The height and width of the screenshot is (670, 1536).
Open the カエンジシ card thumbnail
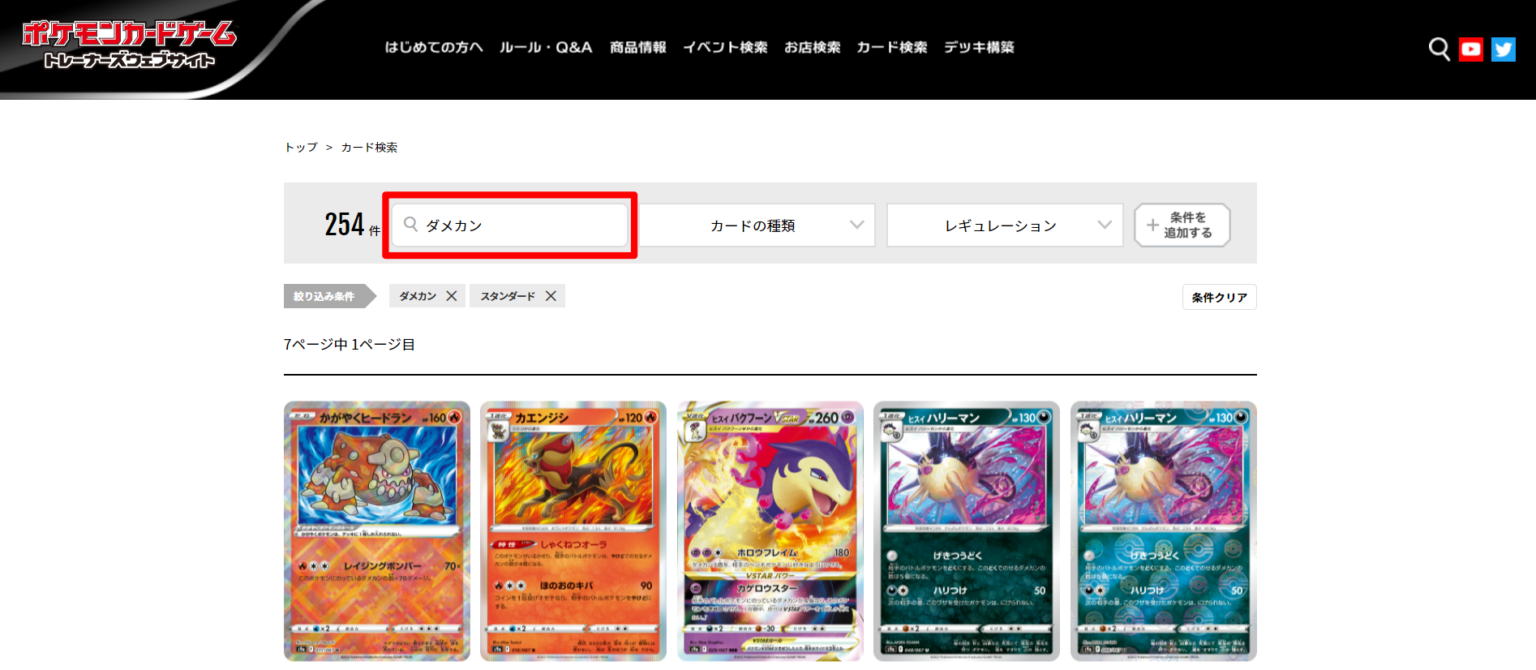573,531
